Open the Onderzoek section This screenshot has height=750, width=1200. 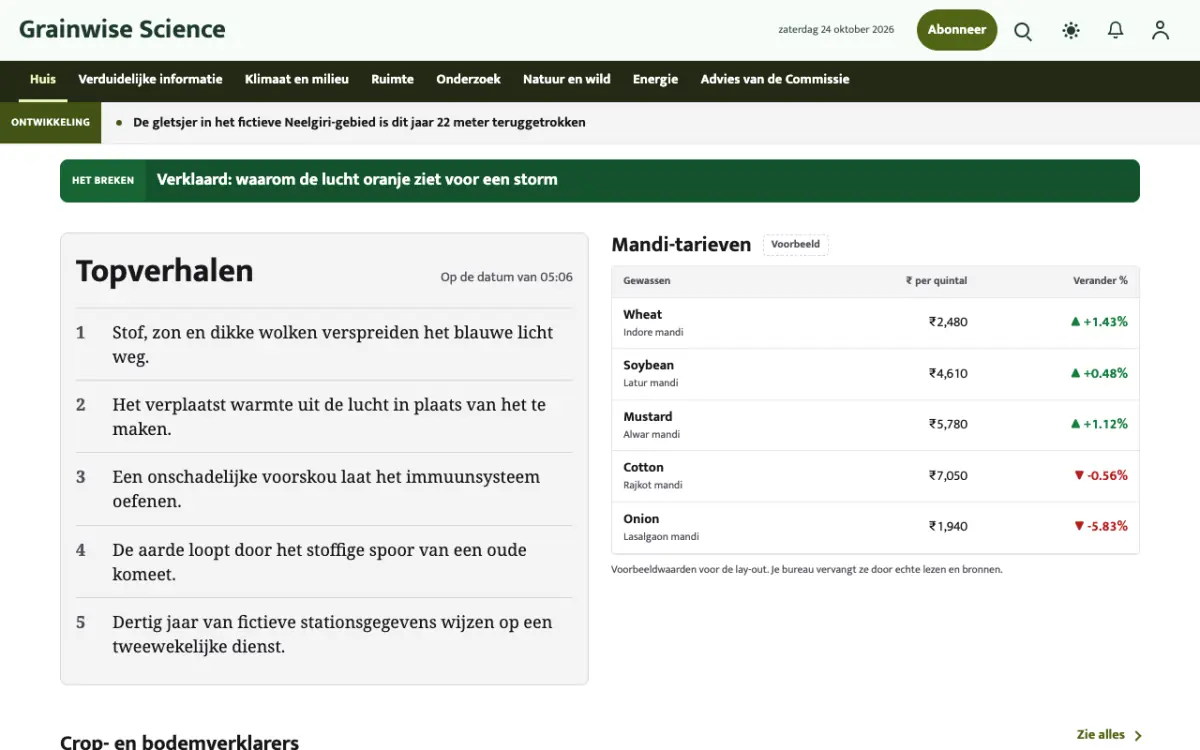click(468, 80)
